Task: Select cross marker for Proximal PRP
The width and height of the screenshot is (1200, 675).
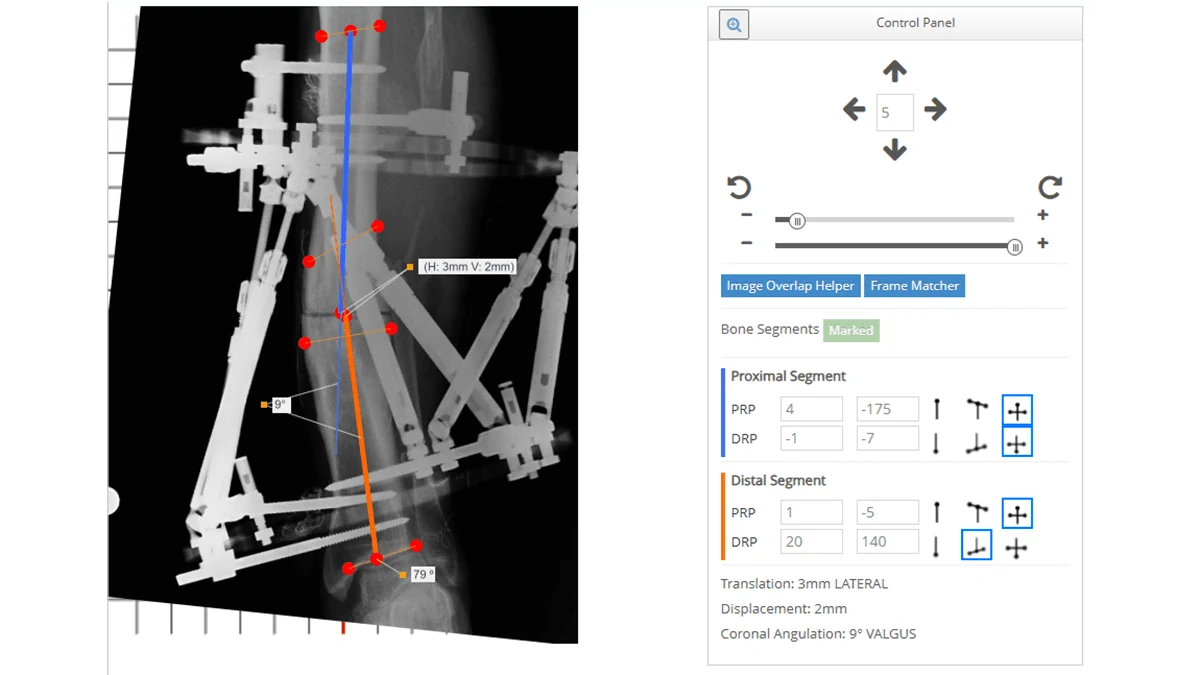Action: (x=1017, y=410)
